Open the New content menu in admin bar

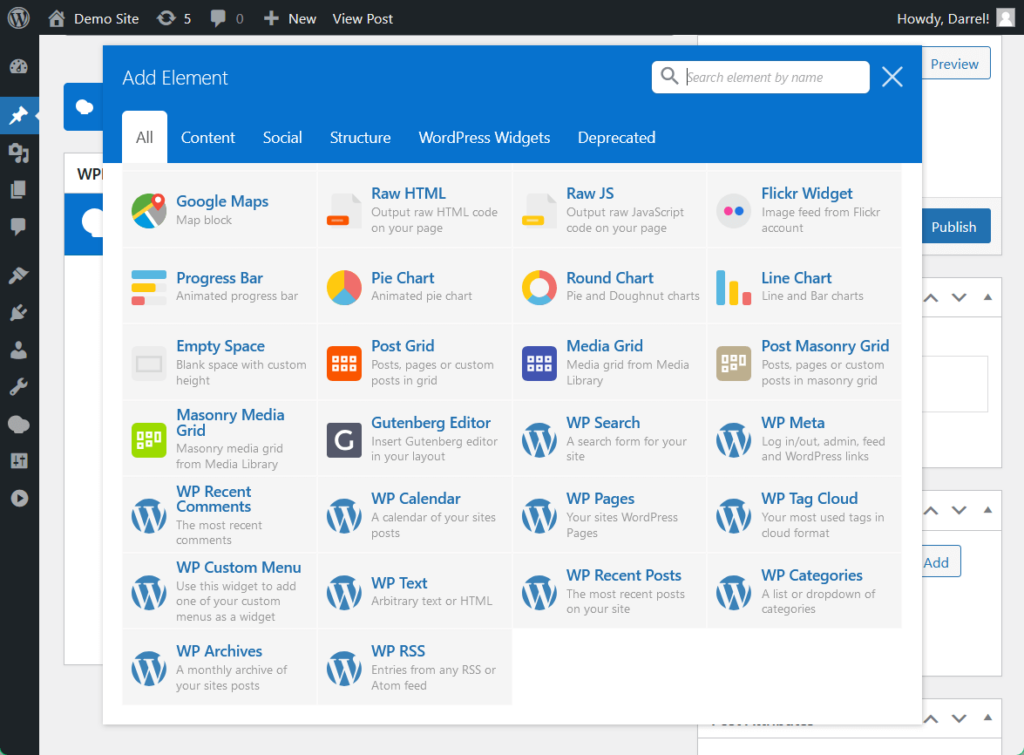pos(290,18)
